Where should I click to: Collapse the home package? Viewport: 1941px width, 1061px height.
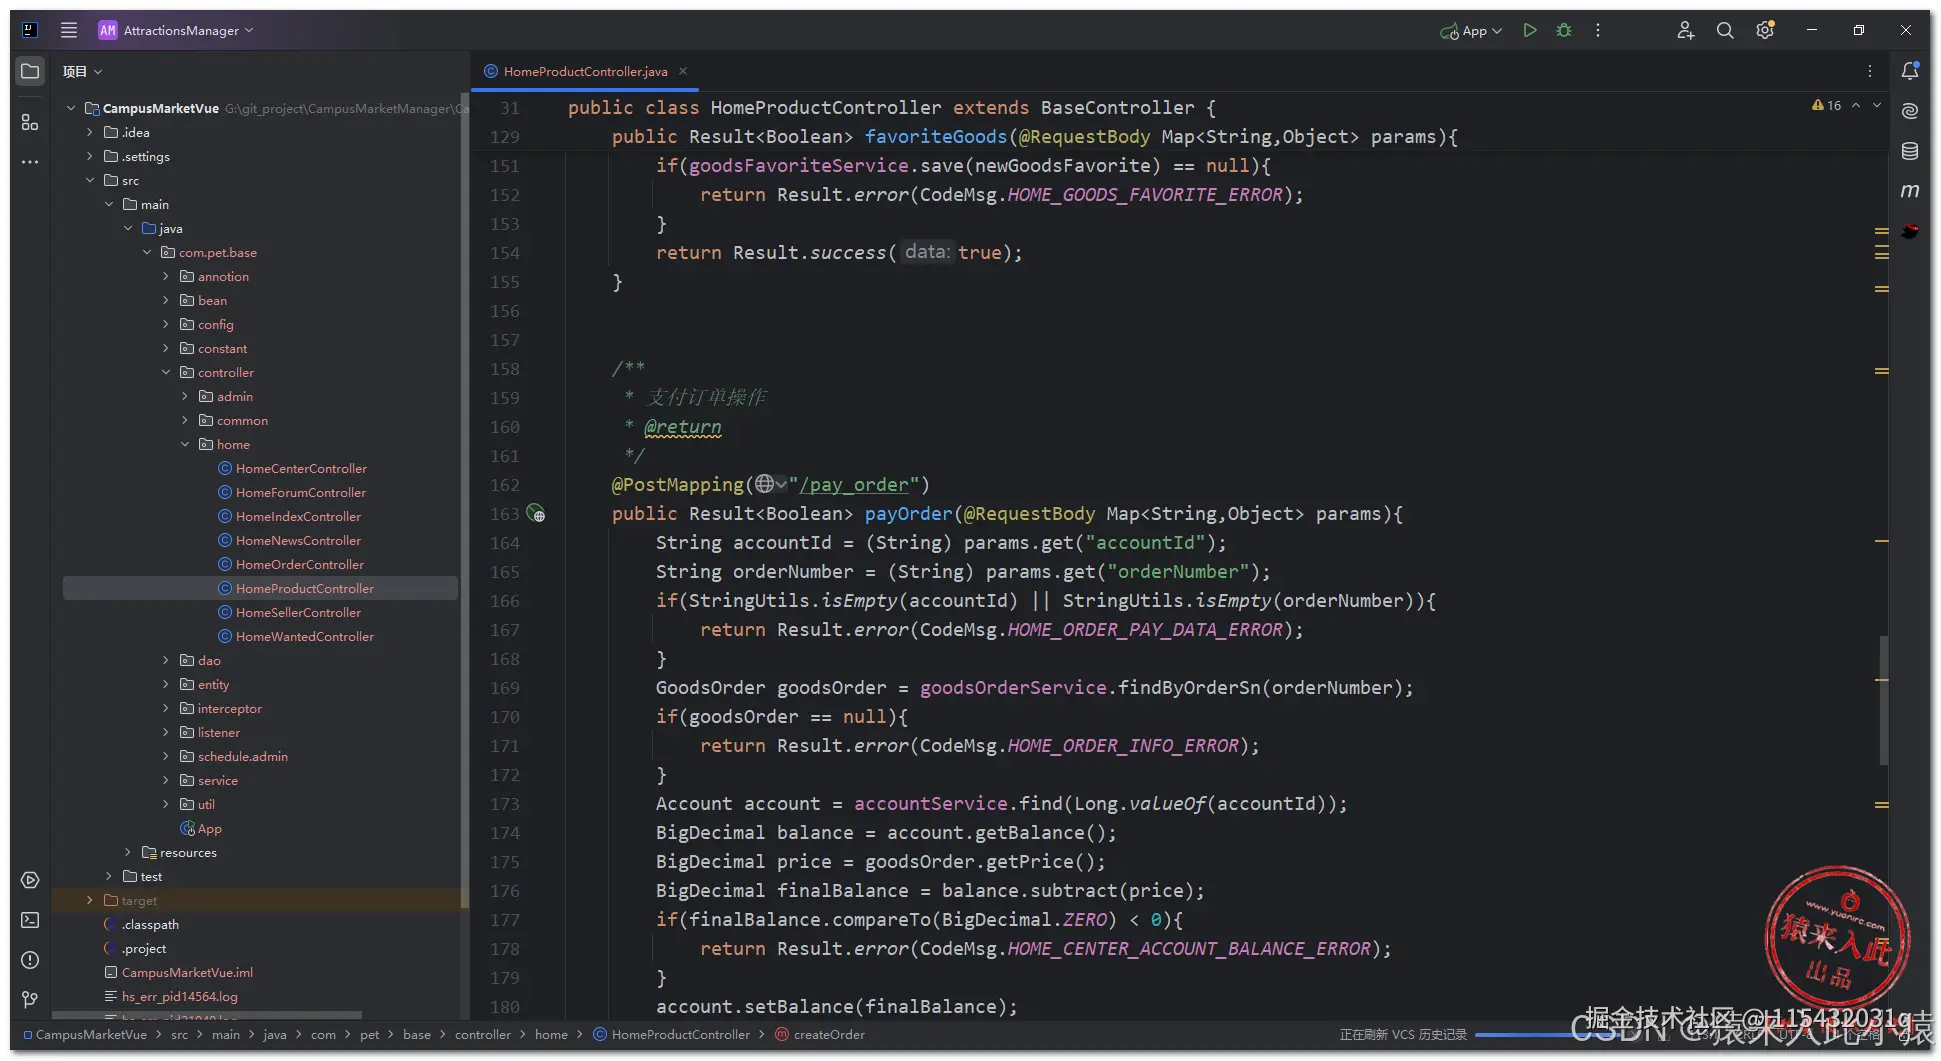pos(185,444)
